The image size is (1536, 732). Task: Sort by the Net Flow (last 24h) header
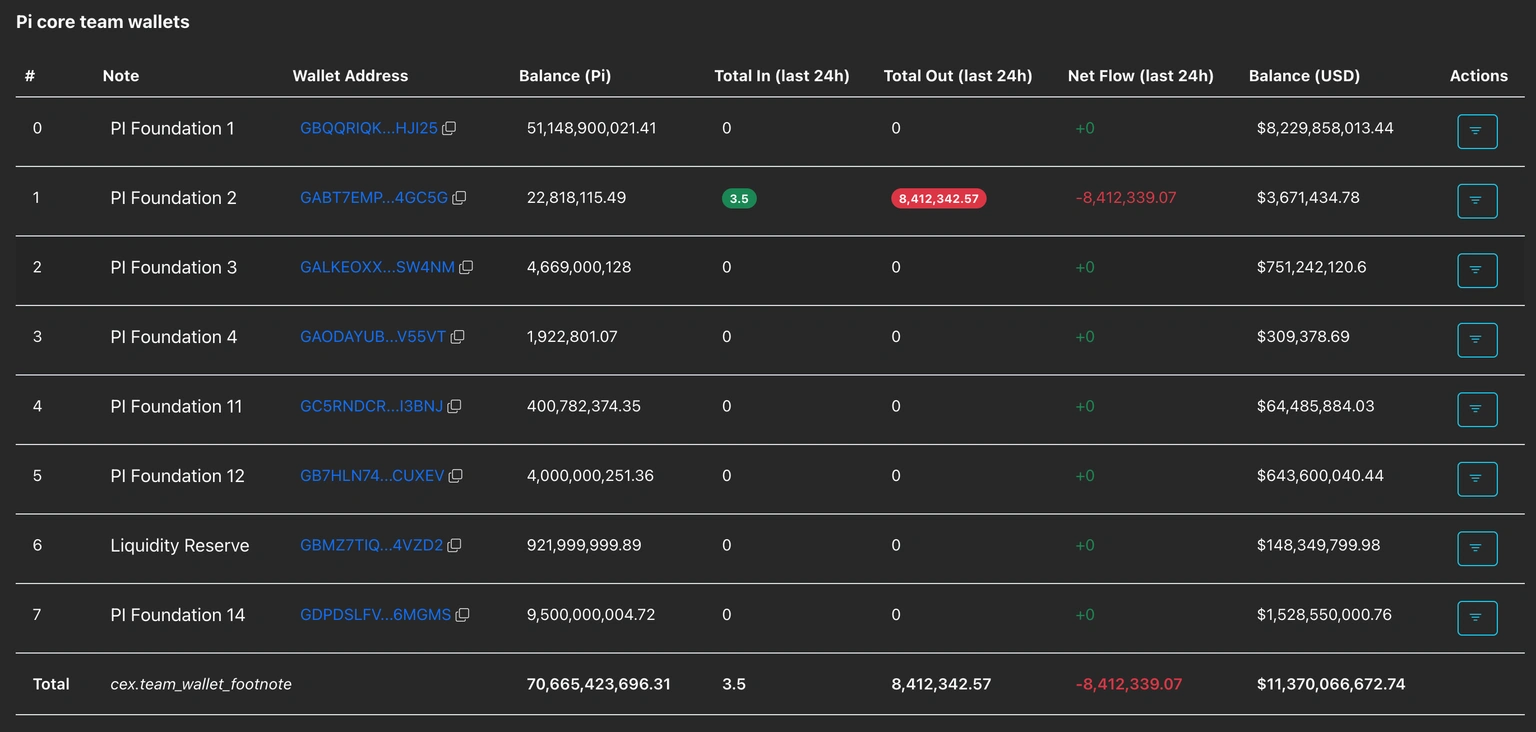[1140, 75]
